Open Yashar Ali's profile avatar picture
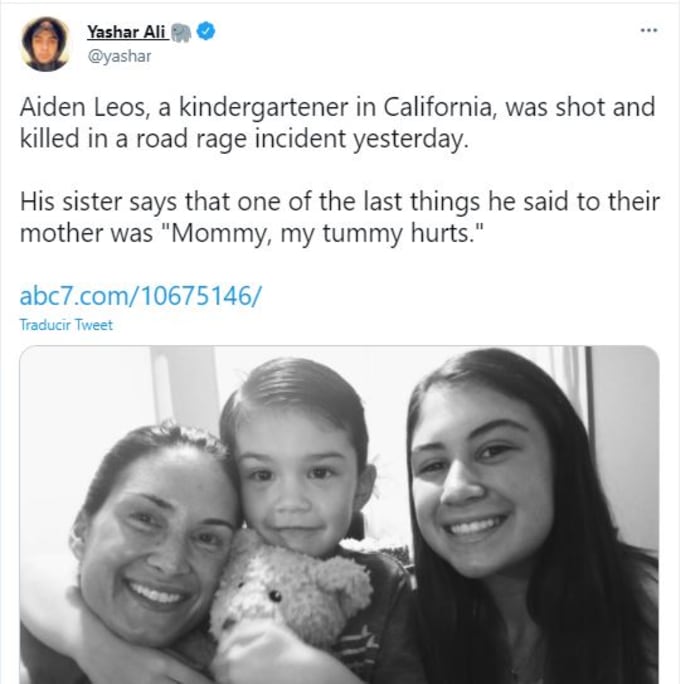The image size is (700, 684). (45, 44)
